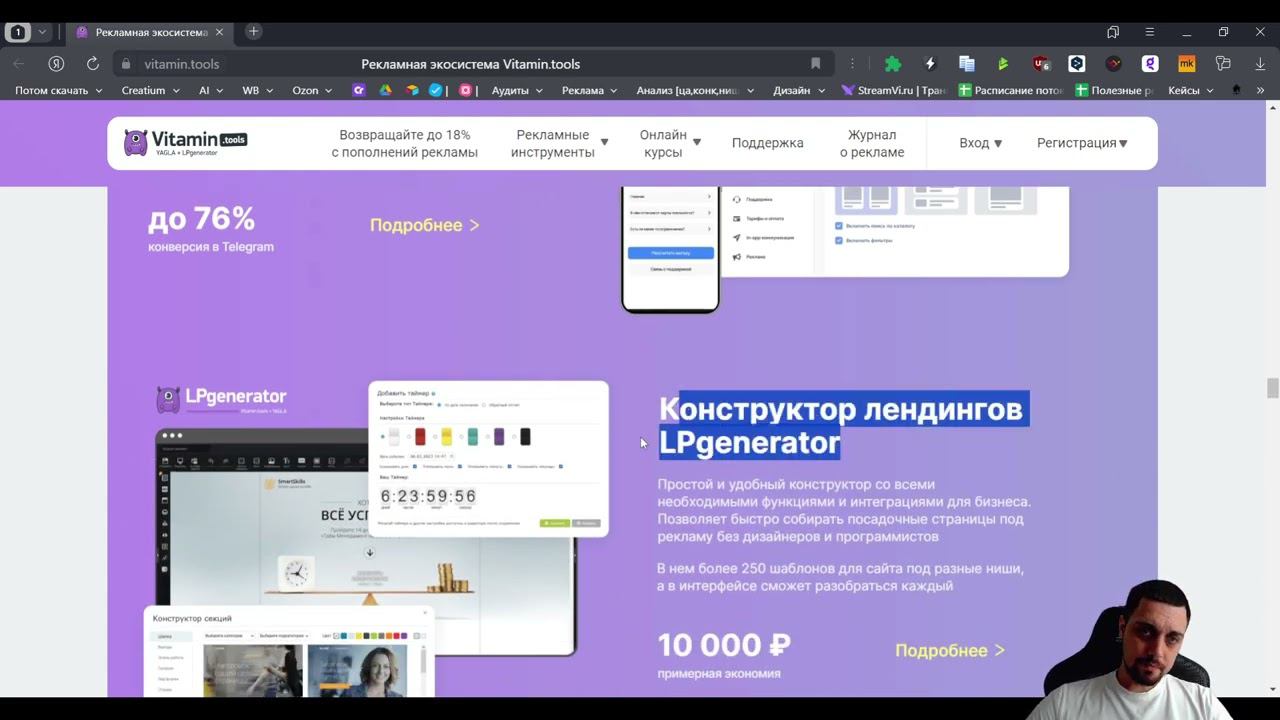
Task: Click the LPgenerator logo
Action: coord(222,399)
